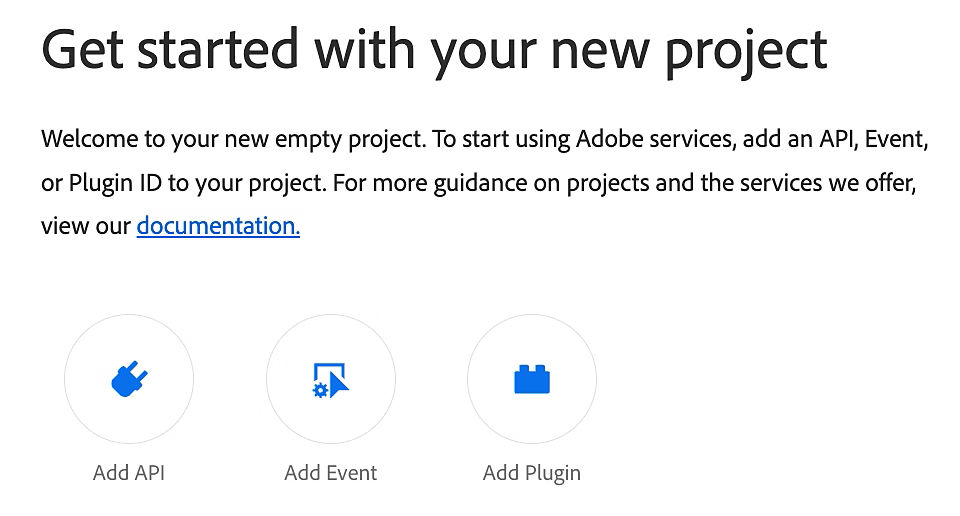Screen dimensions: 960x516
Task: Click the word "Event," ending the first paragraph line
Action: coord(896,140)
